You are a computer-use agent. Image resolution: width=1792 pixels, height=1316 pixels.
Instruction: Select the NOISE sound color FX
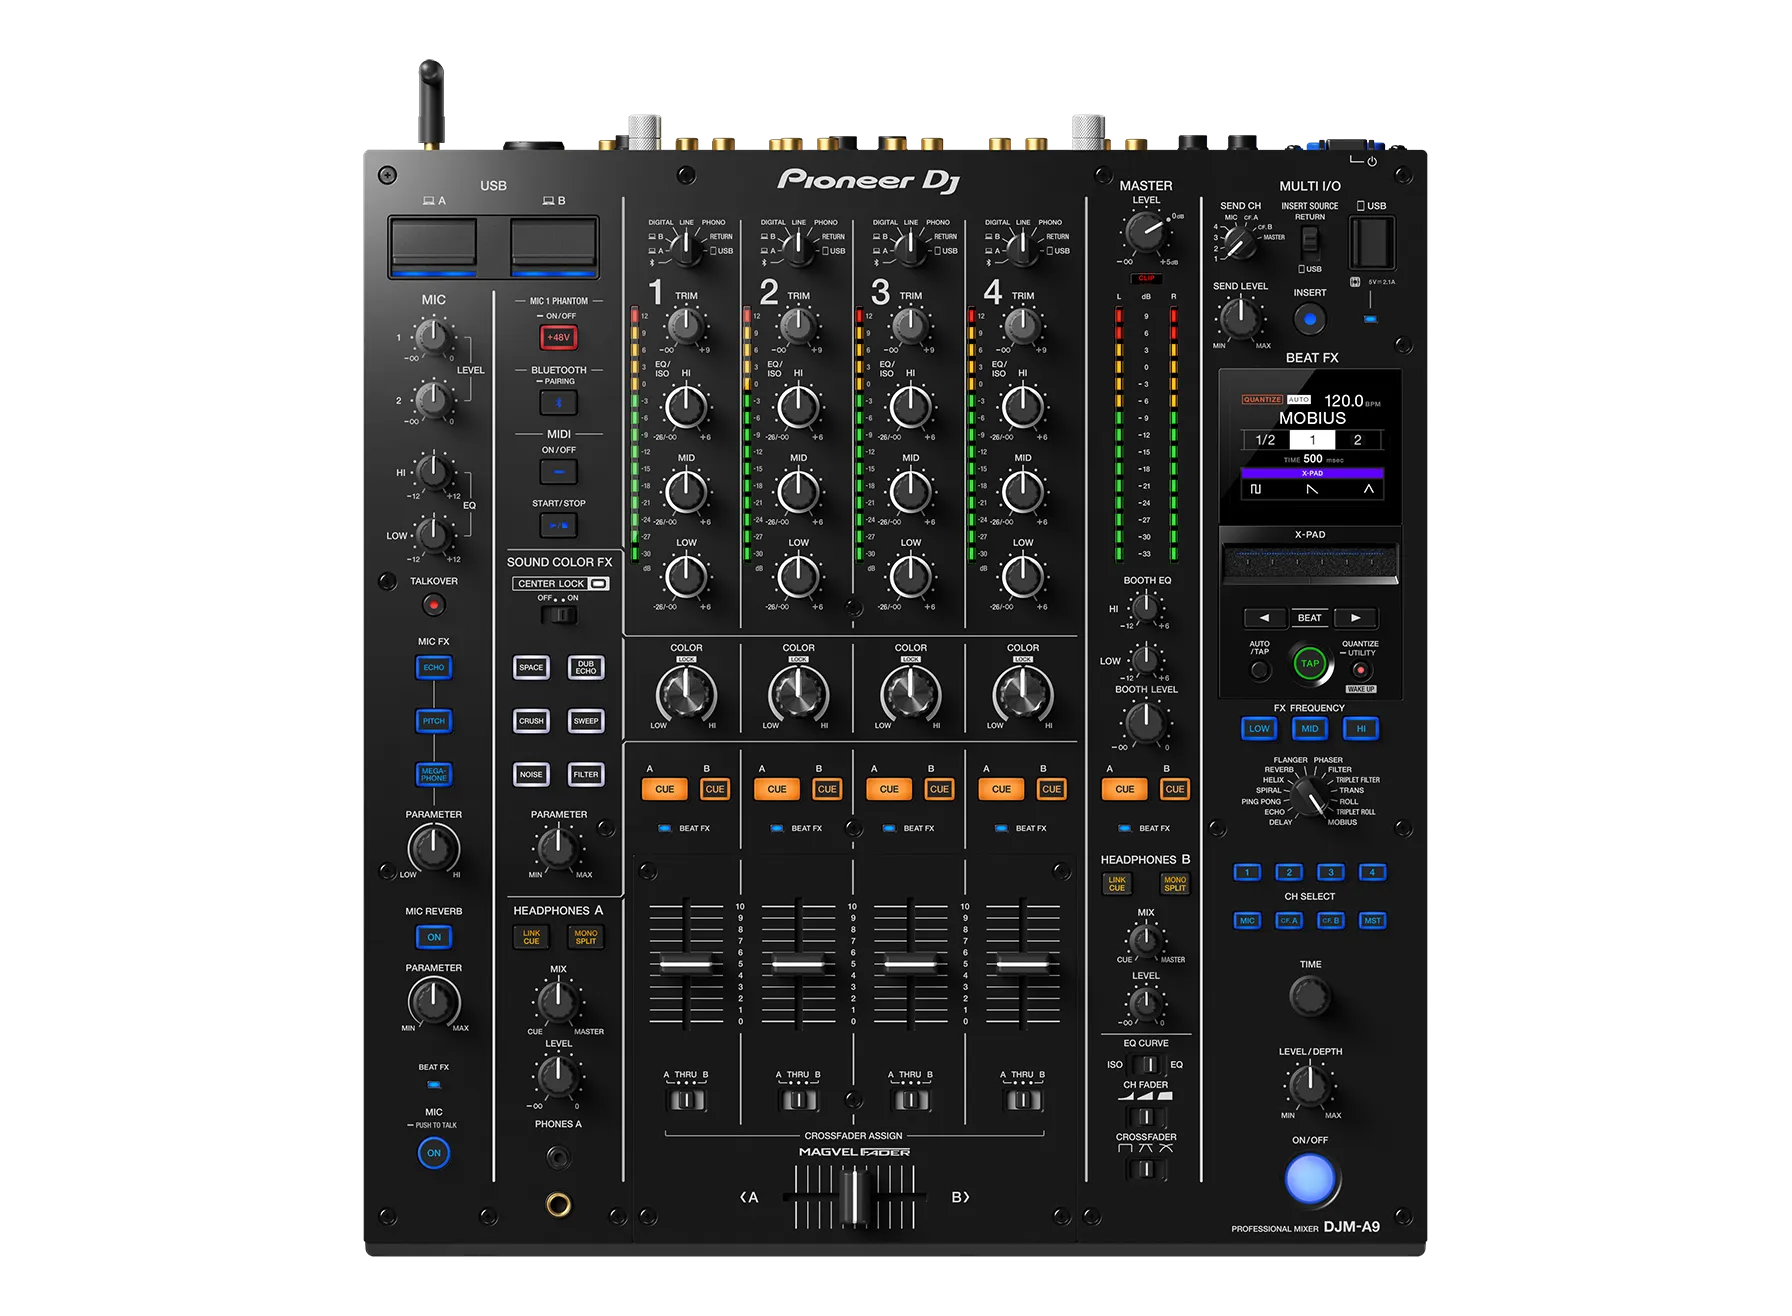tap(531, 774)
